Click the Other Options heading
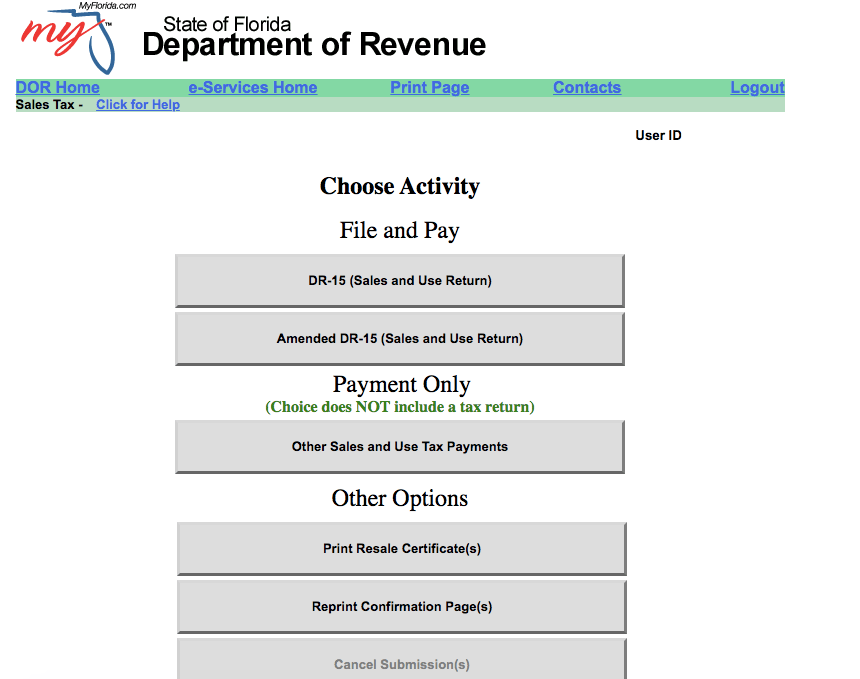 [x=400, y=498]
